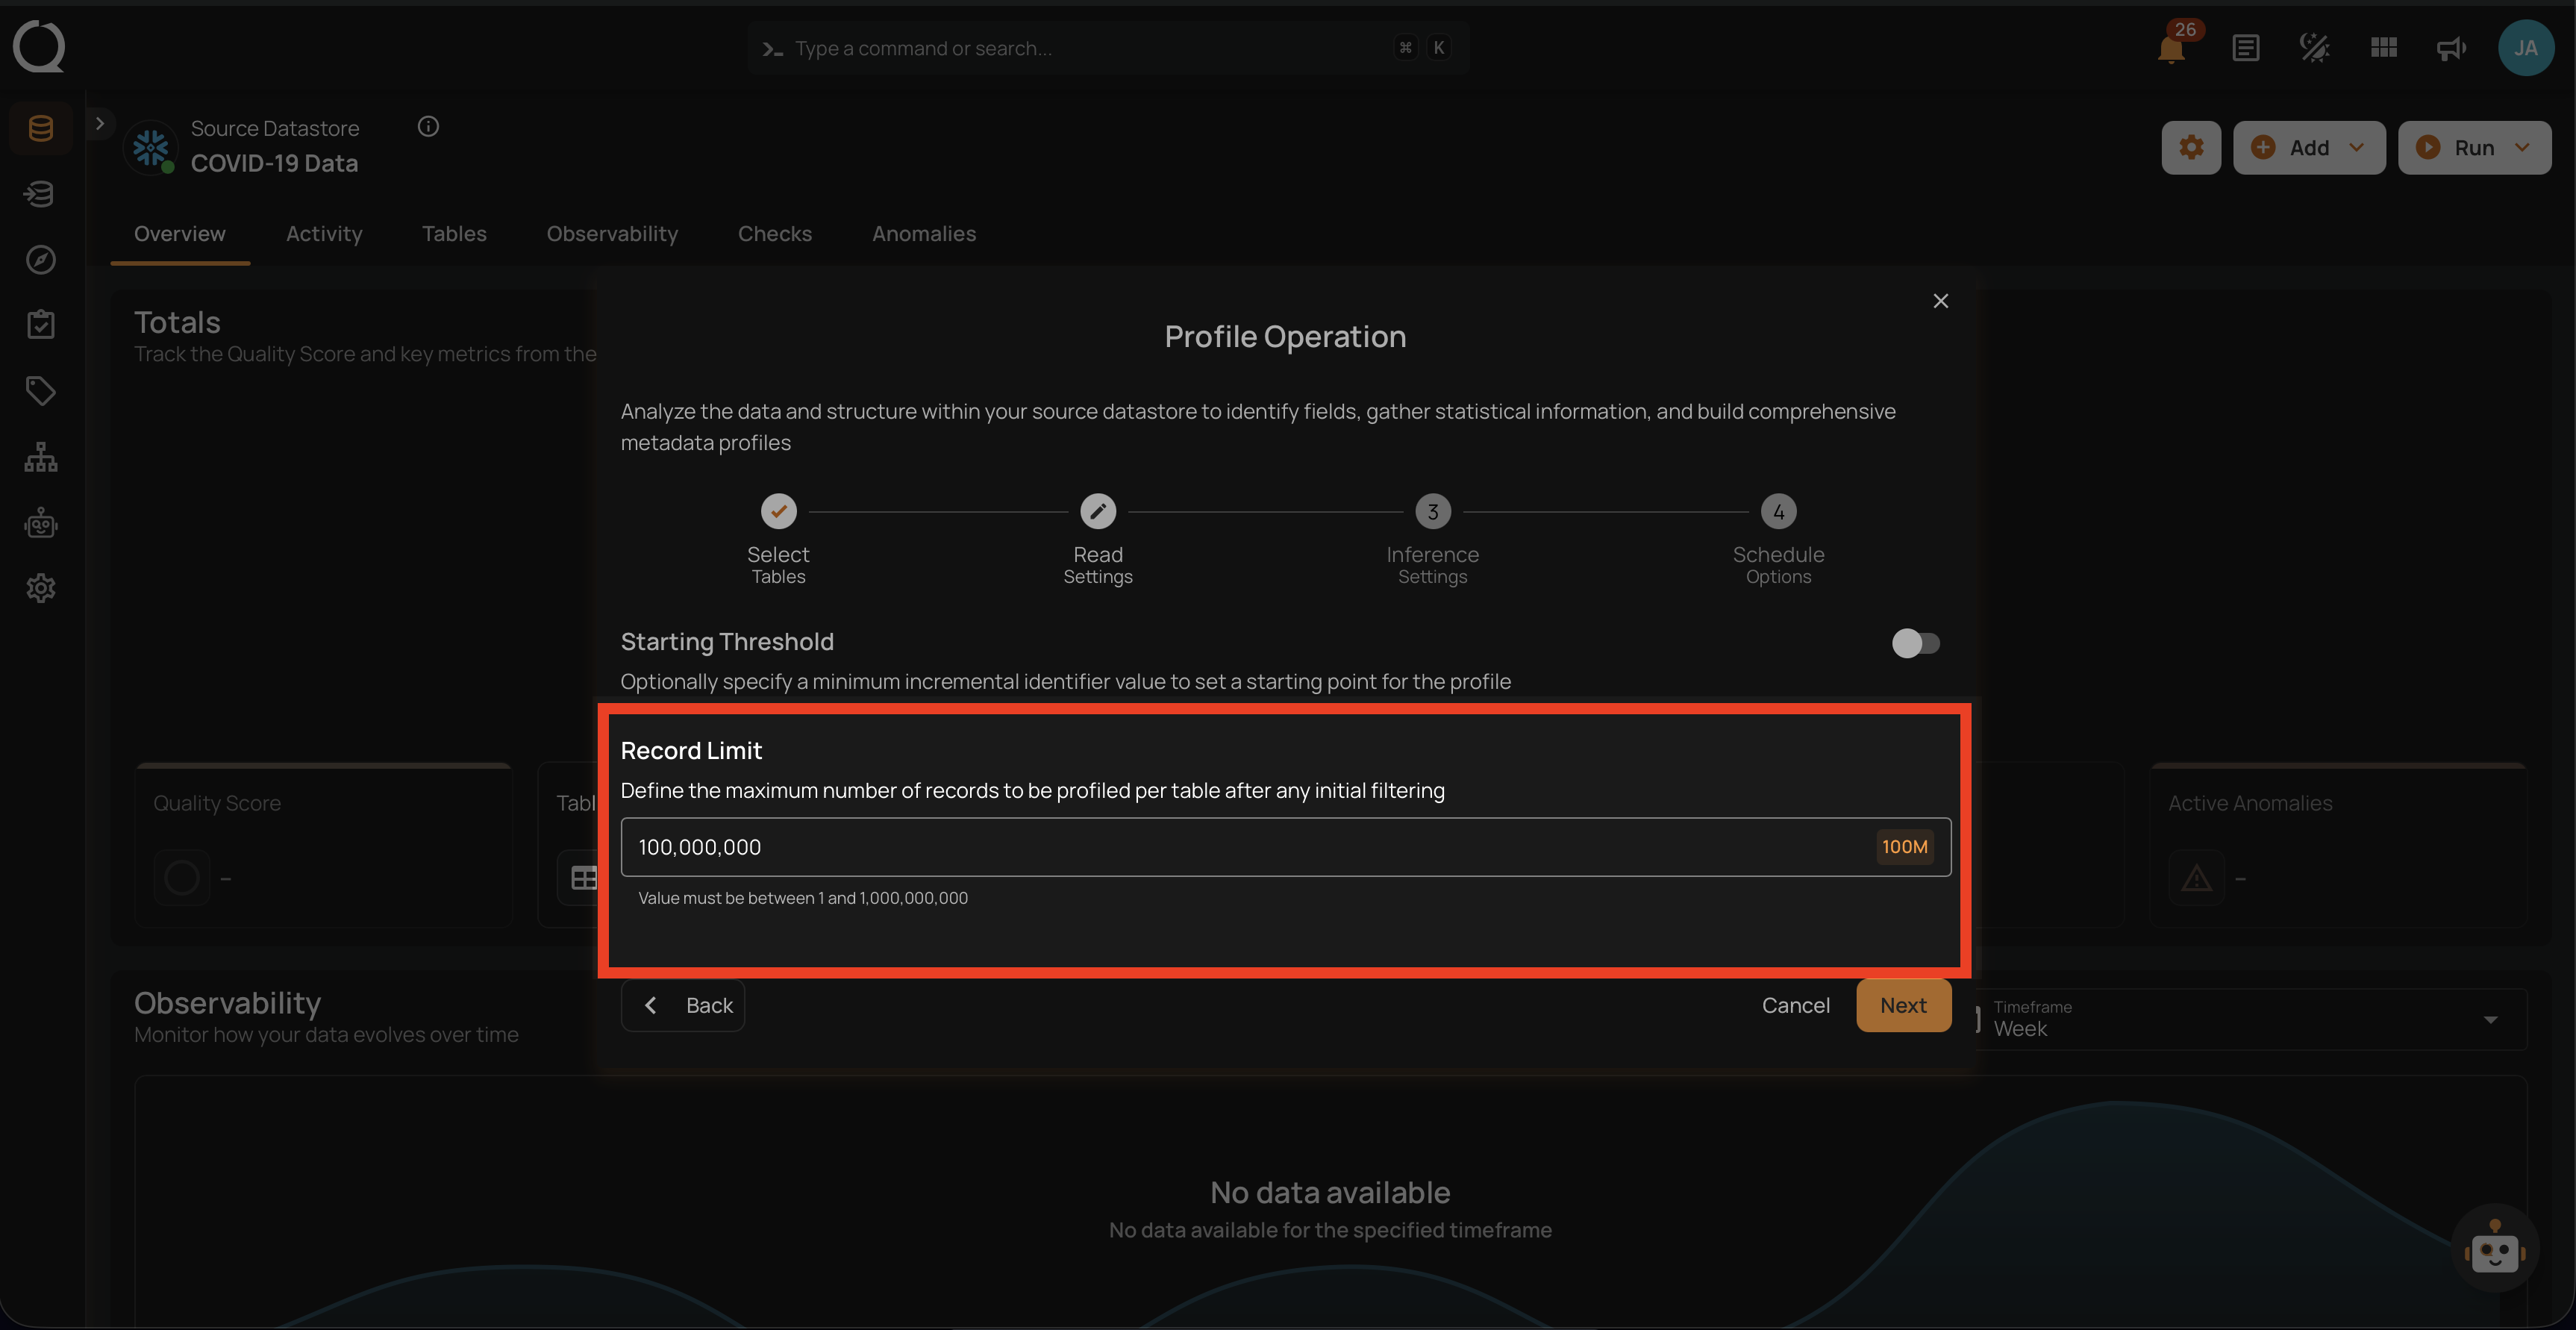
Task: Open the checks clipboard icon in the sidebar
Action: [x=40, y=323]
